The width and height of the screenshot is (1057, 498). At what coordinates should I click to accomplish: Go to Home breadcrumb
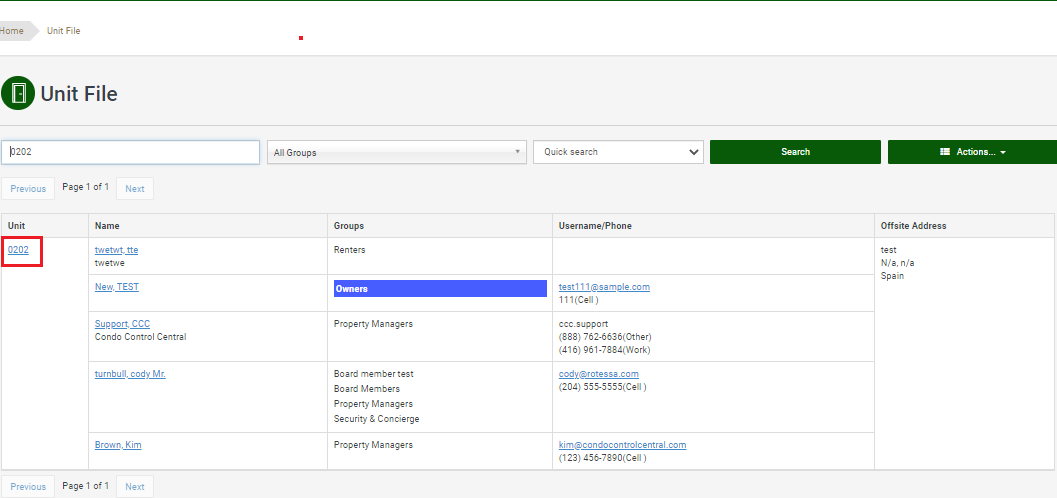click(12, 31)
